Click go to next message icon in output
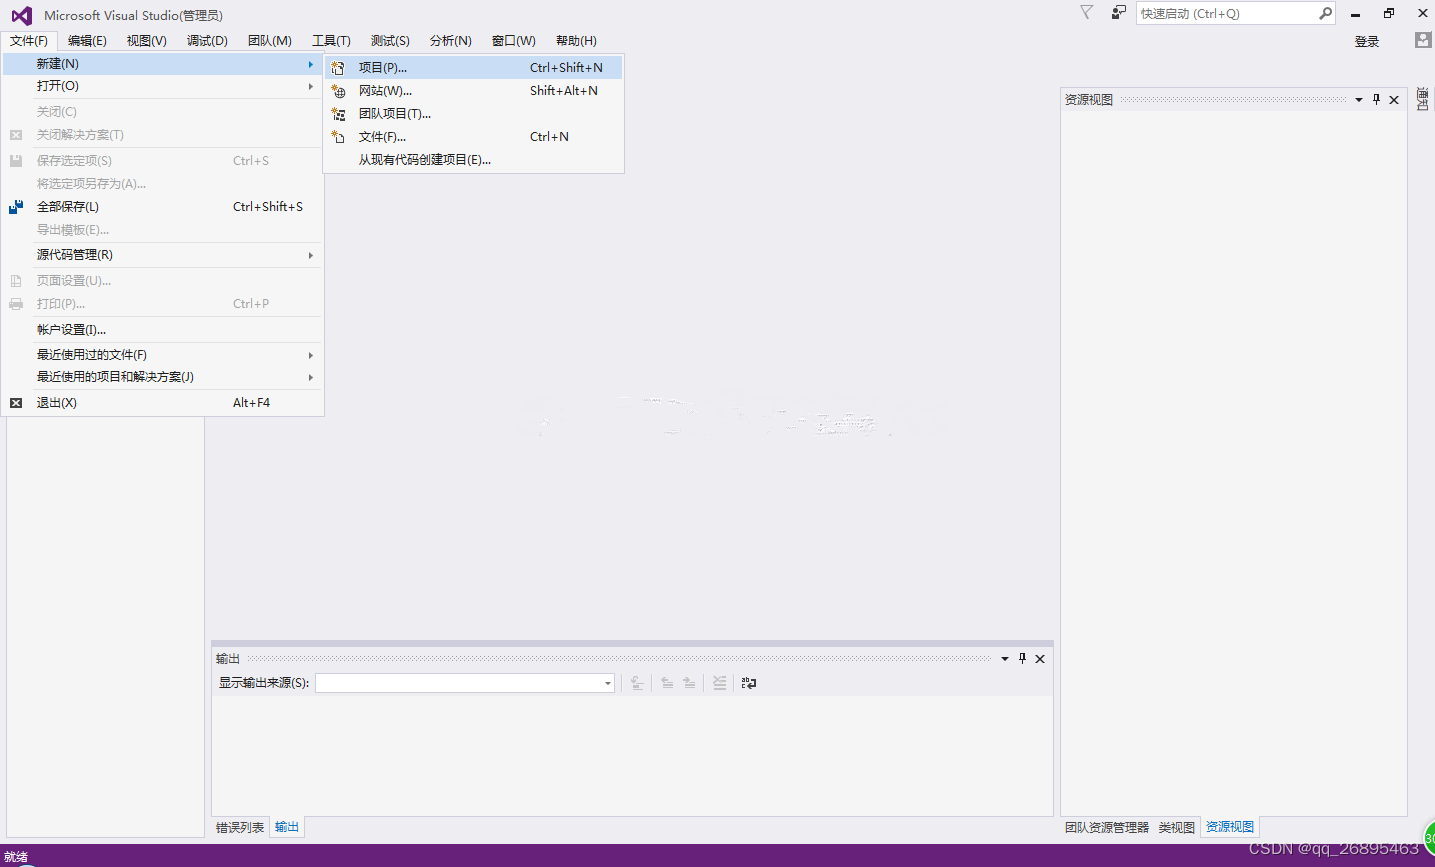The height and width of the screenshot is (867, 1435). [689, 683]
